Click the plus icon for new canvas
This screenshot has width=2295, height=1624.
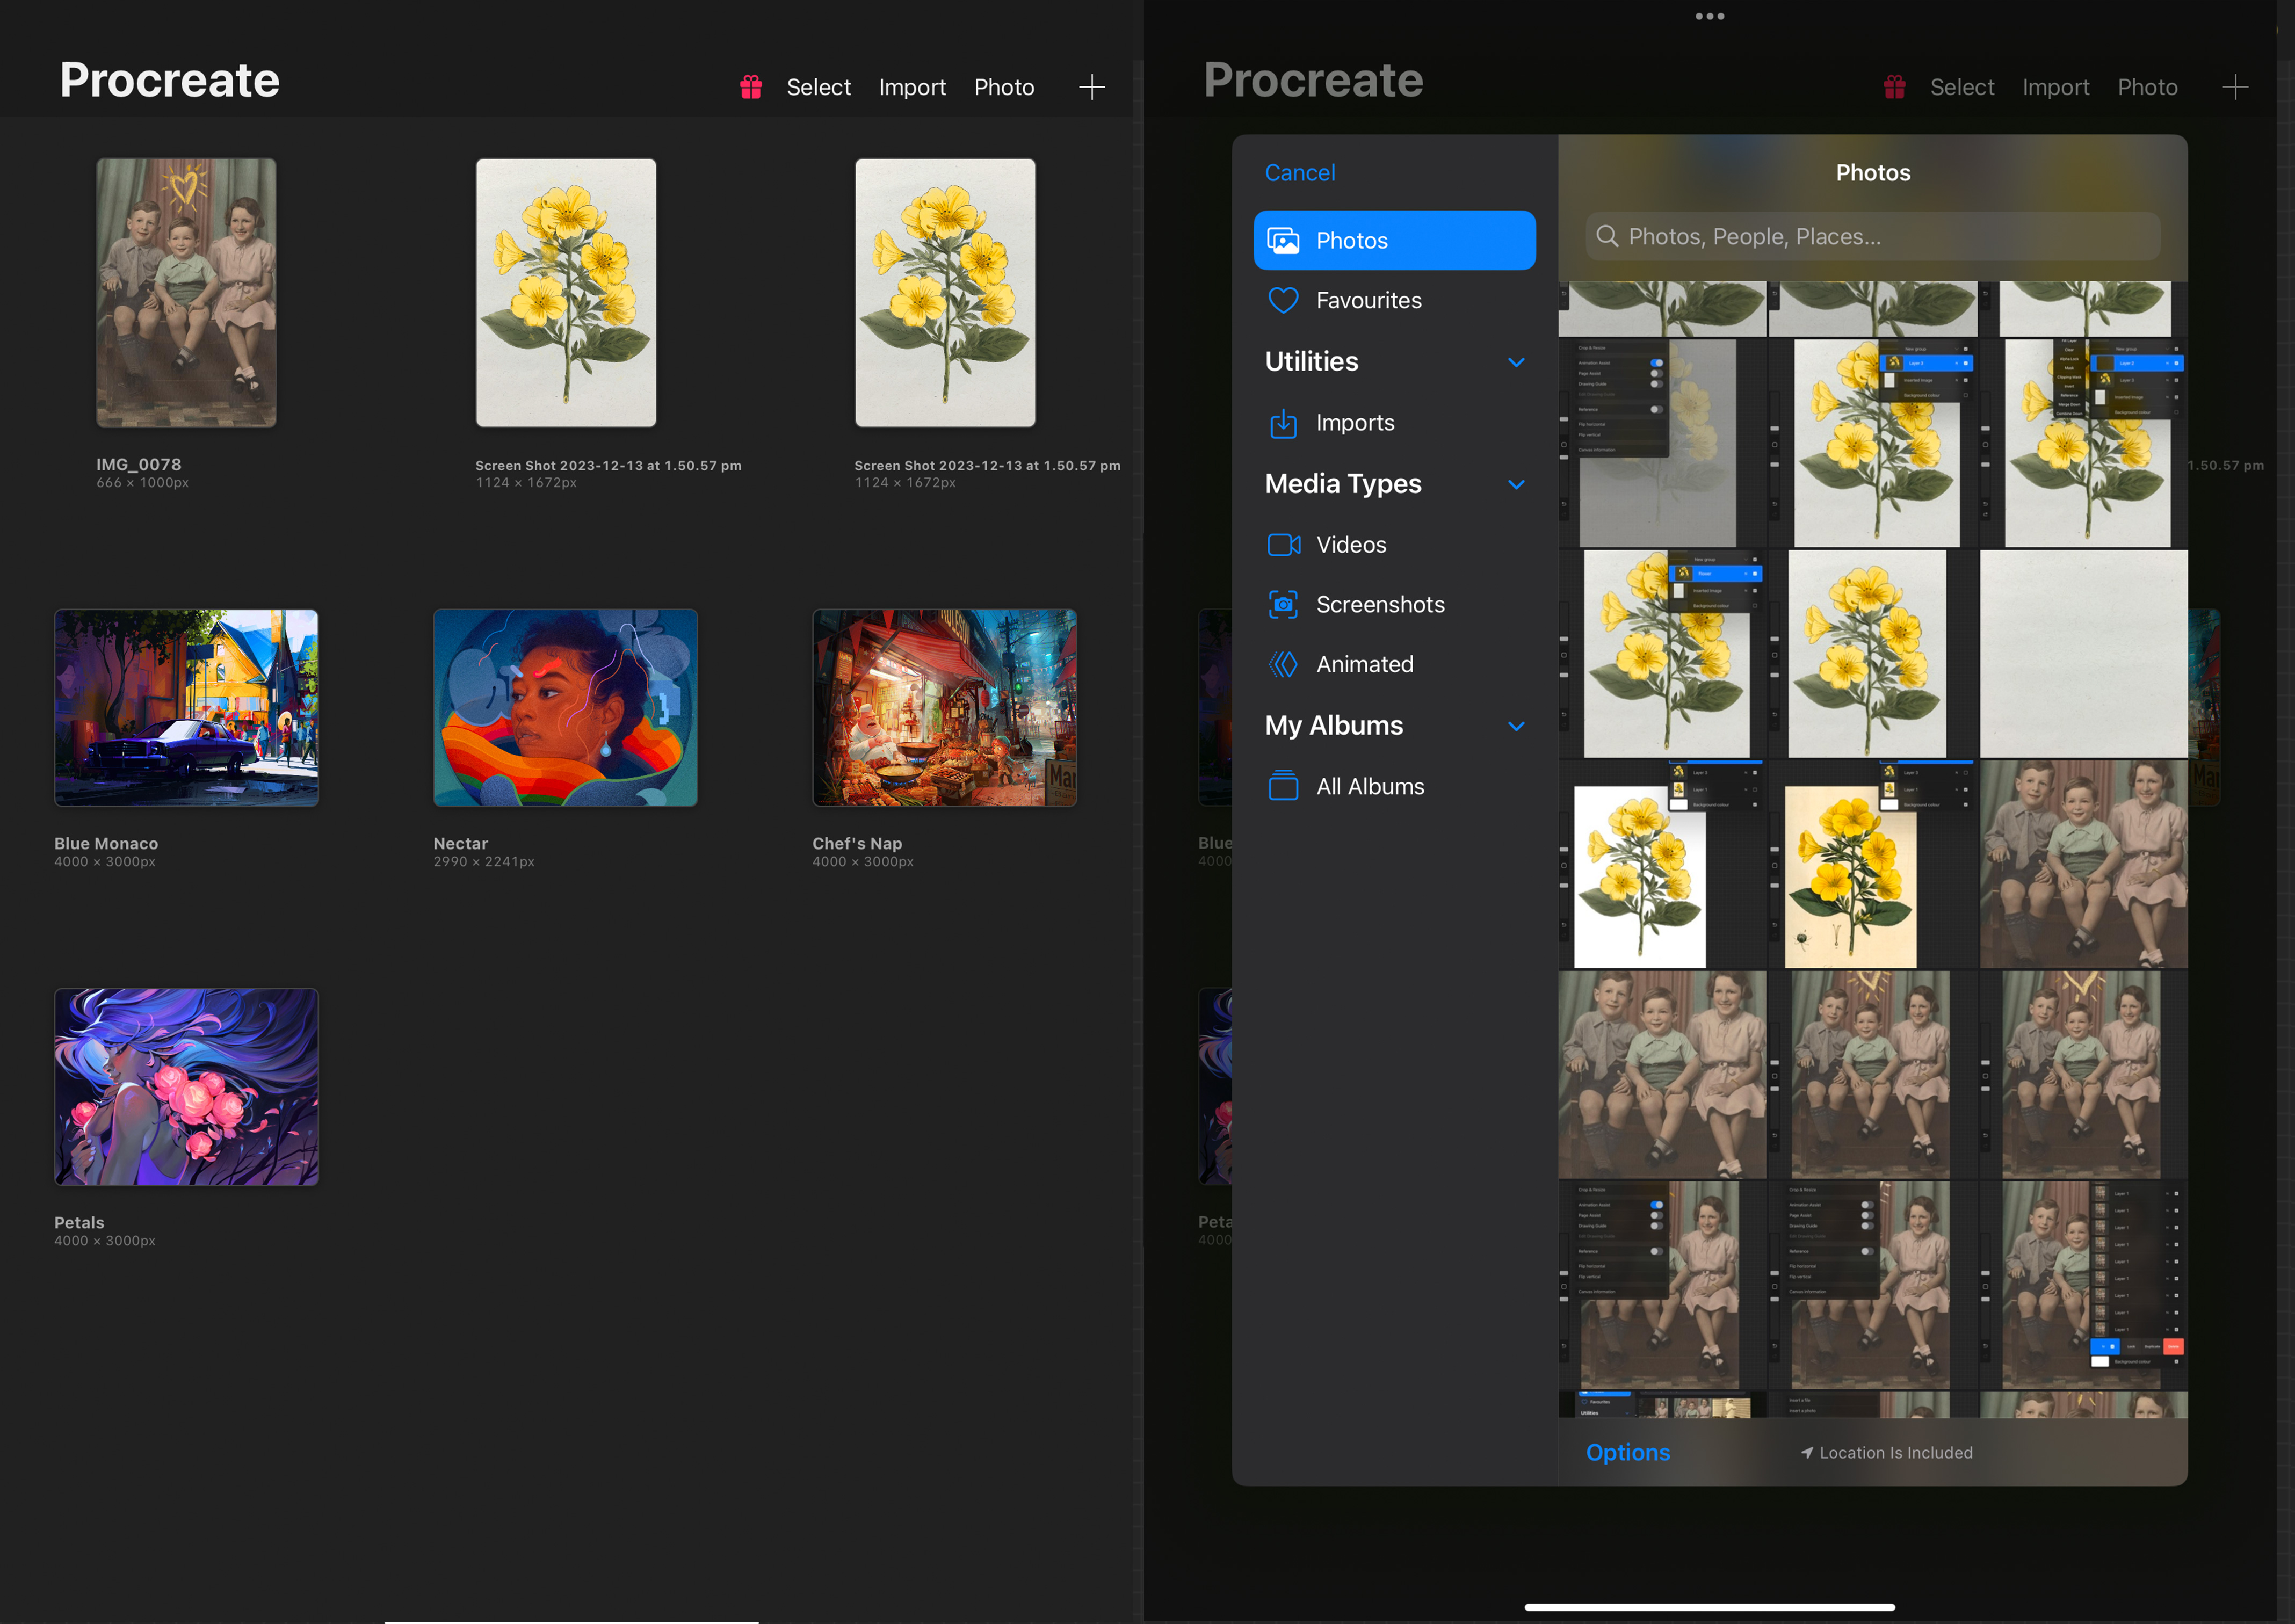(x=1091, y=87)
